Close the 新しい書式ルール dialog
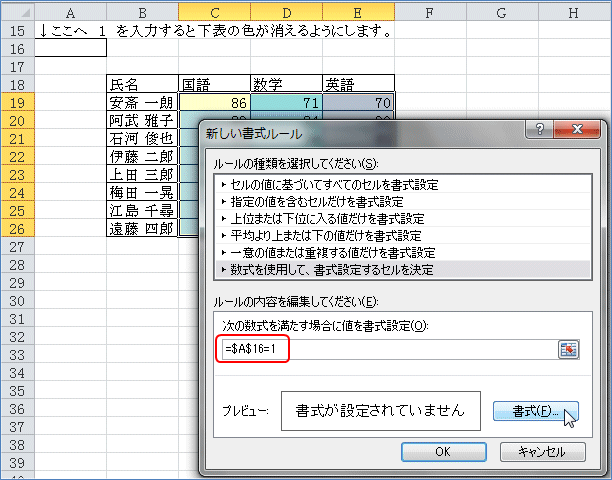Screen dimensions: 612x480 click(577, 129)
